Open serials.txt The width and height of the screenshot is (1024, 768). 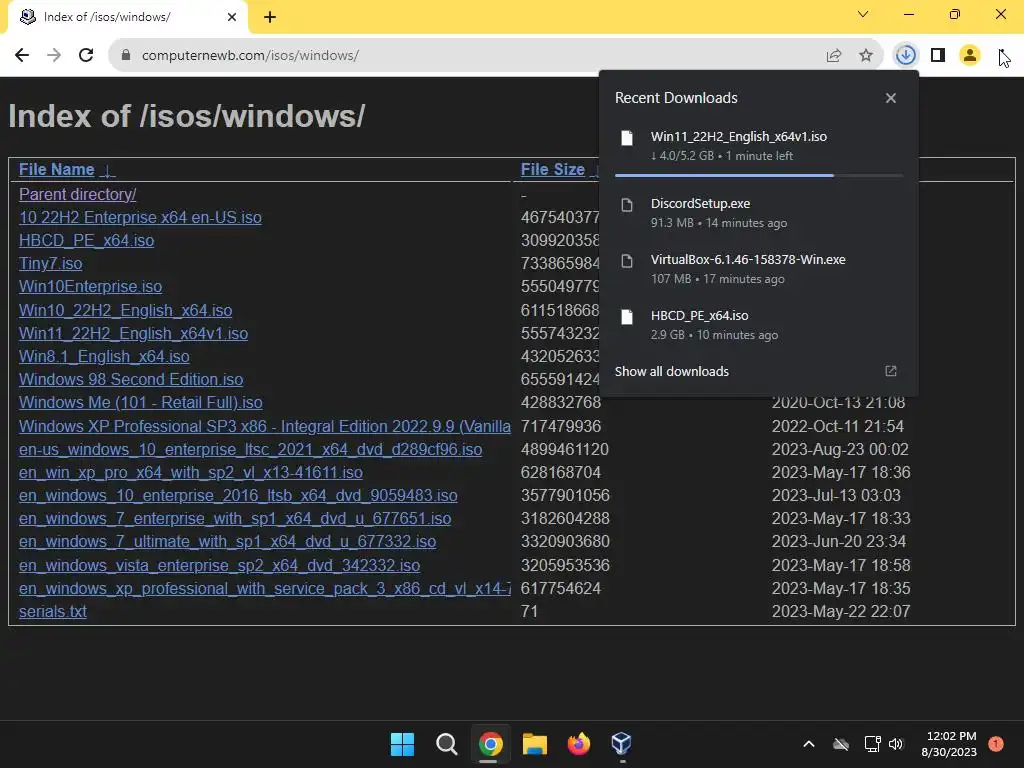[52, 611]
